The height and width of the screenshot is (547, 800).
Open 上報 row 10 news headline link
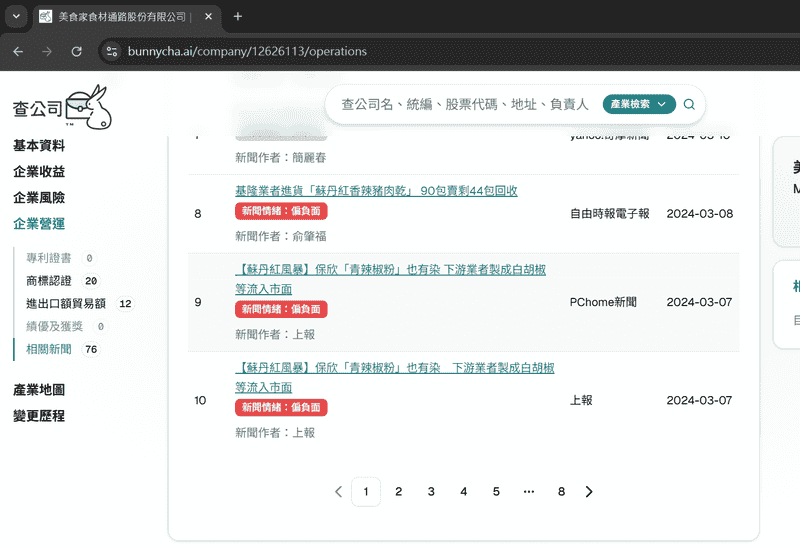tap(394, 378)
